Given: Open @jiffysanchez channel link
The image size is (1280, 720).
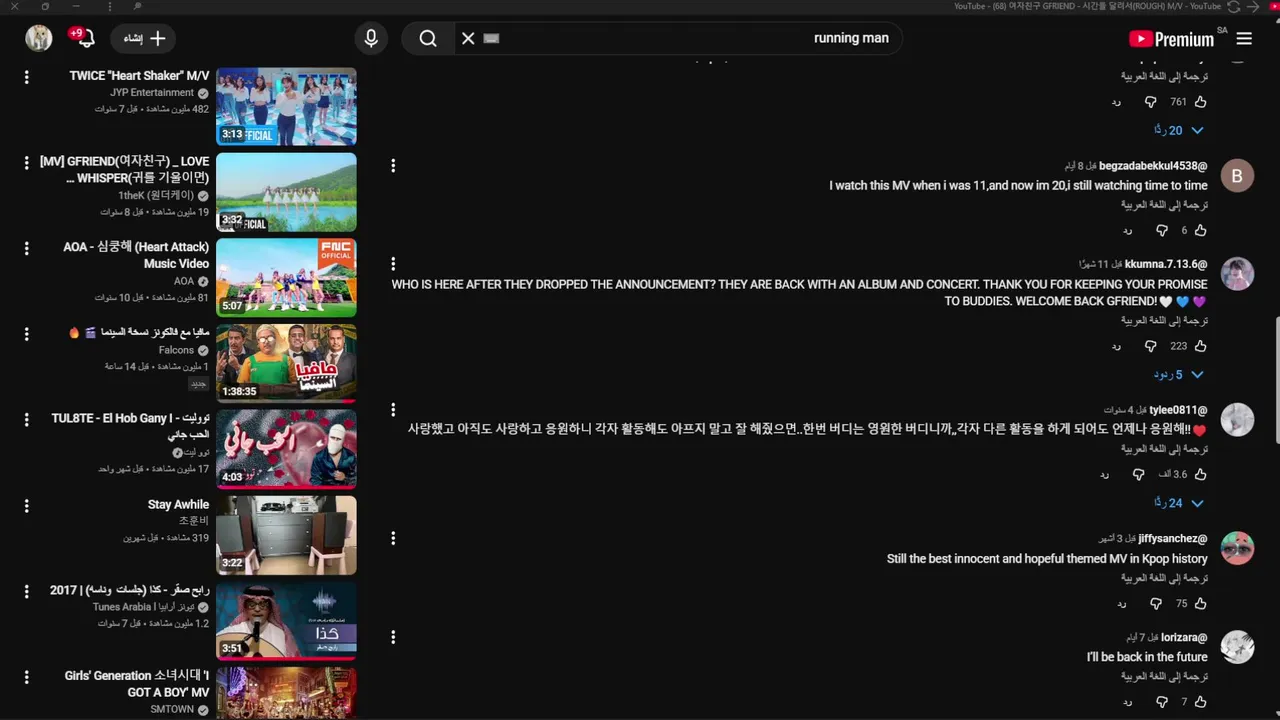Looking at the screenshot, I should point(1172,538).
